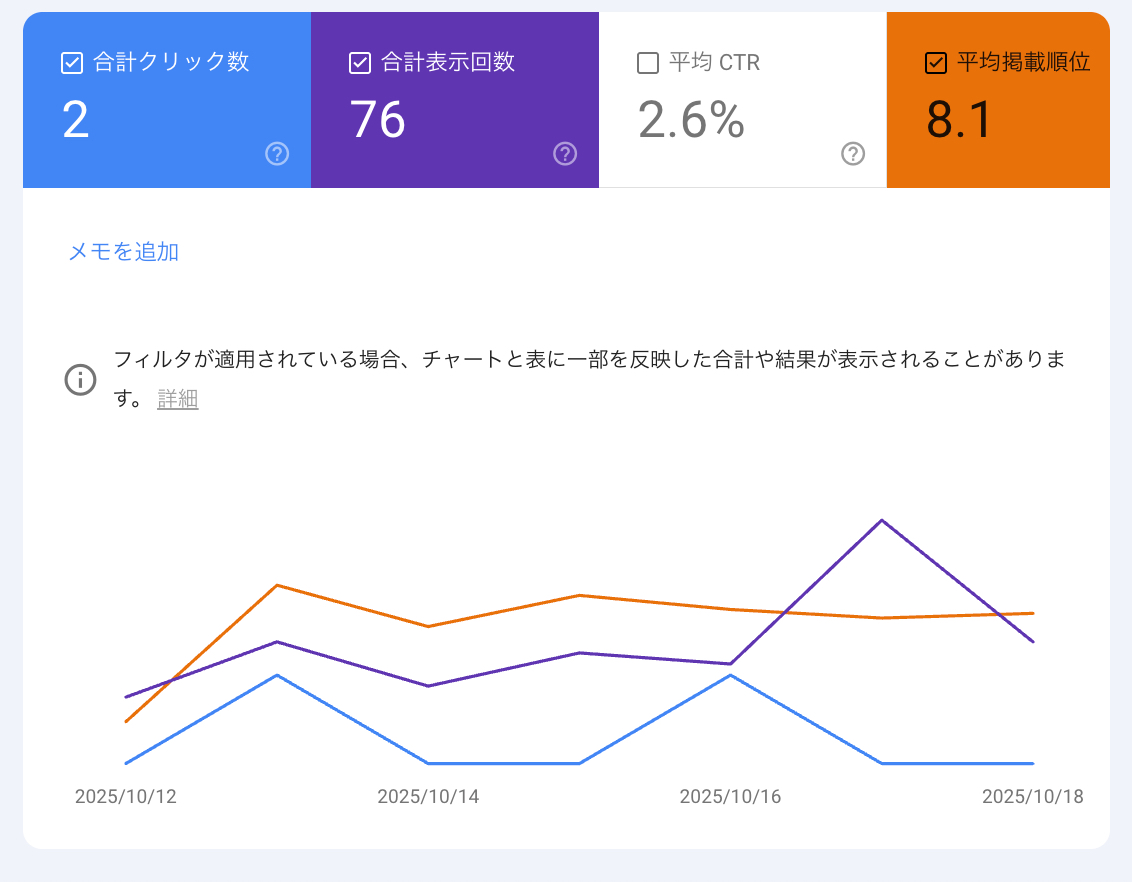Click the 2025/10/16 date label
1132x882 pixels.
(x=730, y=797)
